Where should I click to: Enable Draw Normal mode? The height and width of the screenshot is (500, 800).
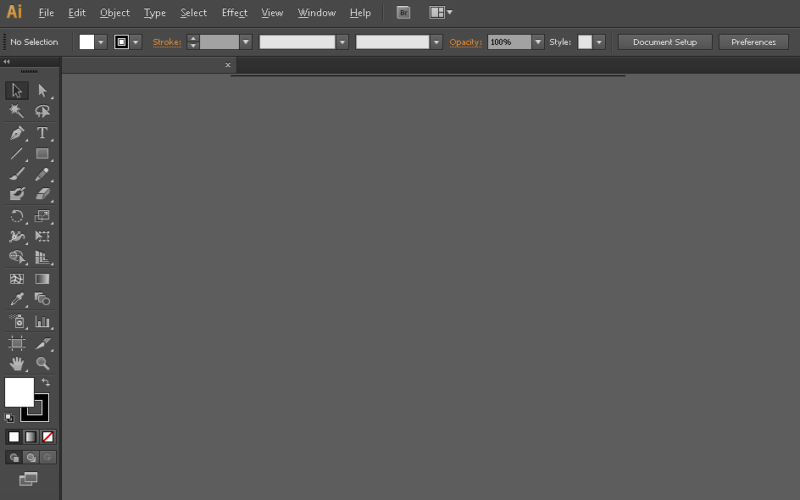click(14, 457)
